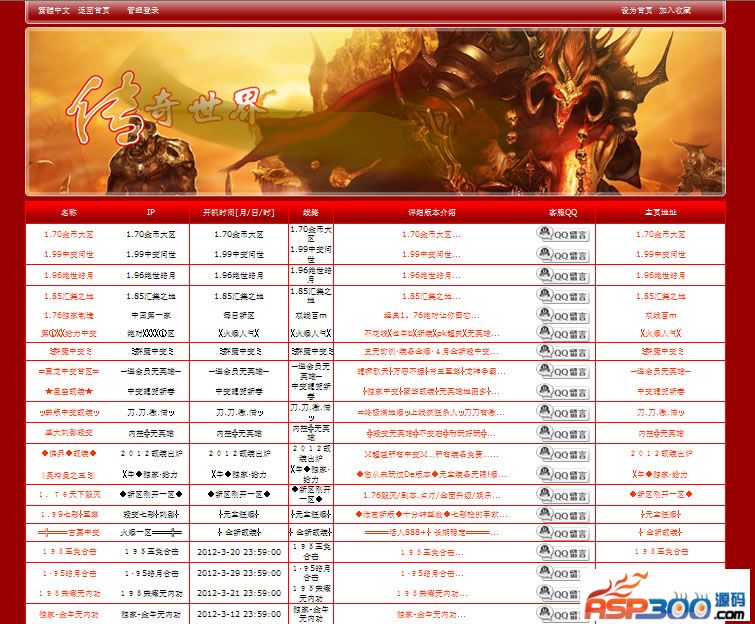Open 一条会员无英雄 link in homepage column
The width and height of the screenshot is (755, 624).
661,372
